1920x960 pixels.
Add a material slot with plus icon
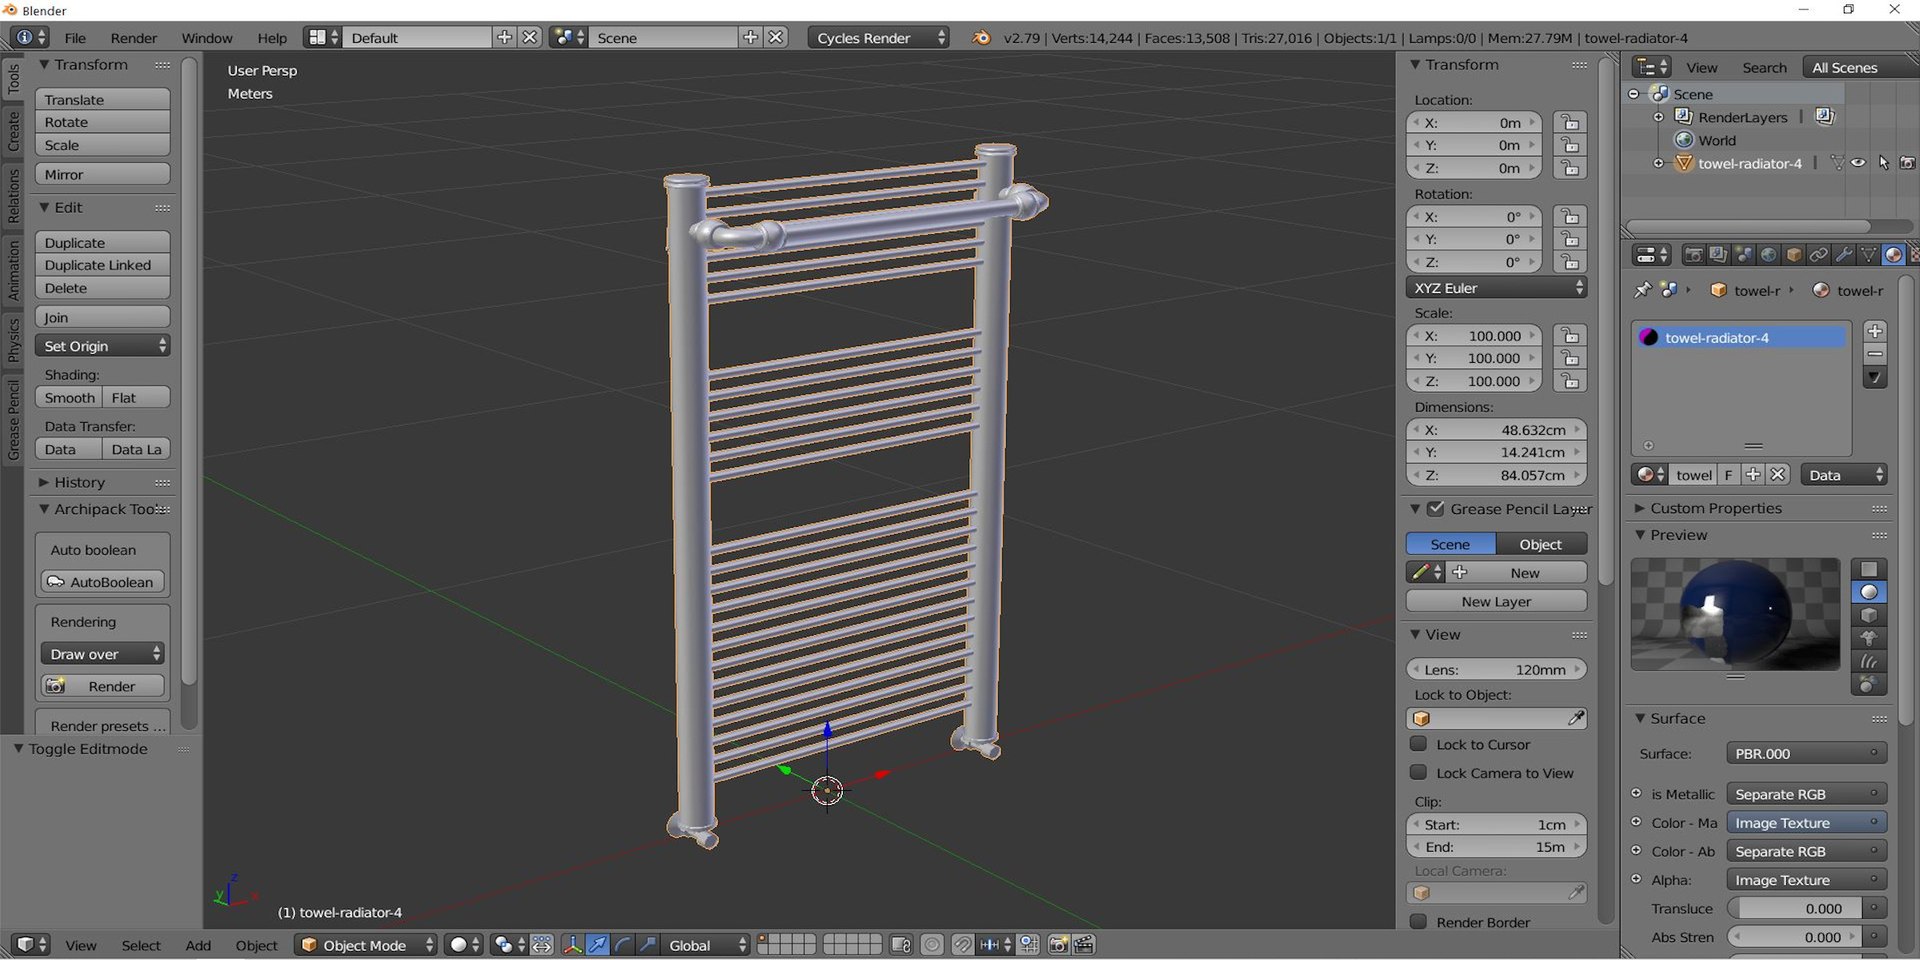[1875, 331]
